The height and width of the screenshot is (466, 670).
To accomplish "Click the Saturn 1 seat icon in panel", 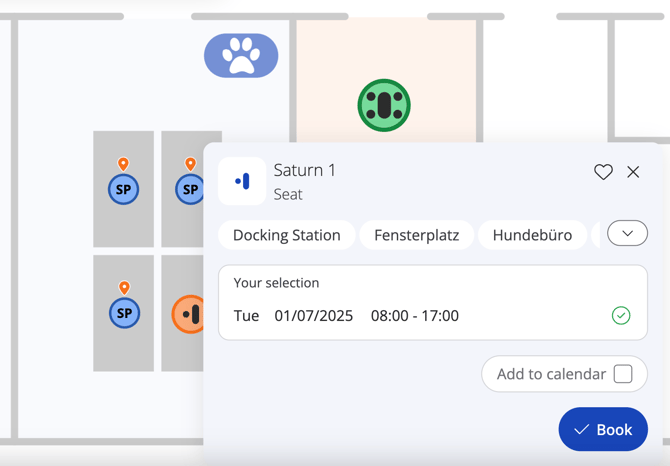I will [x=242, y=181].
